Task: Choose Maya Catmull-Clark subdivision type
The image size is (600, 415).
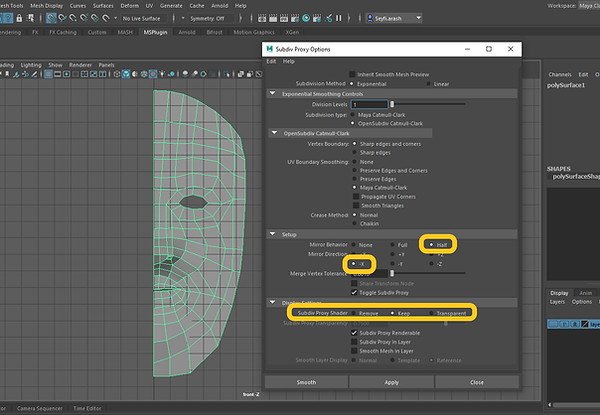Action: click(x=353, y=115)
